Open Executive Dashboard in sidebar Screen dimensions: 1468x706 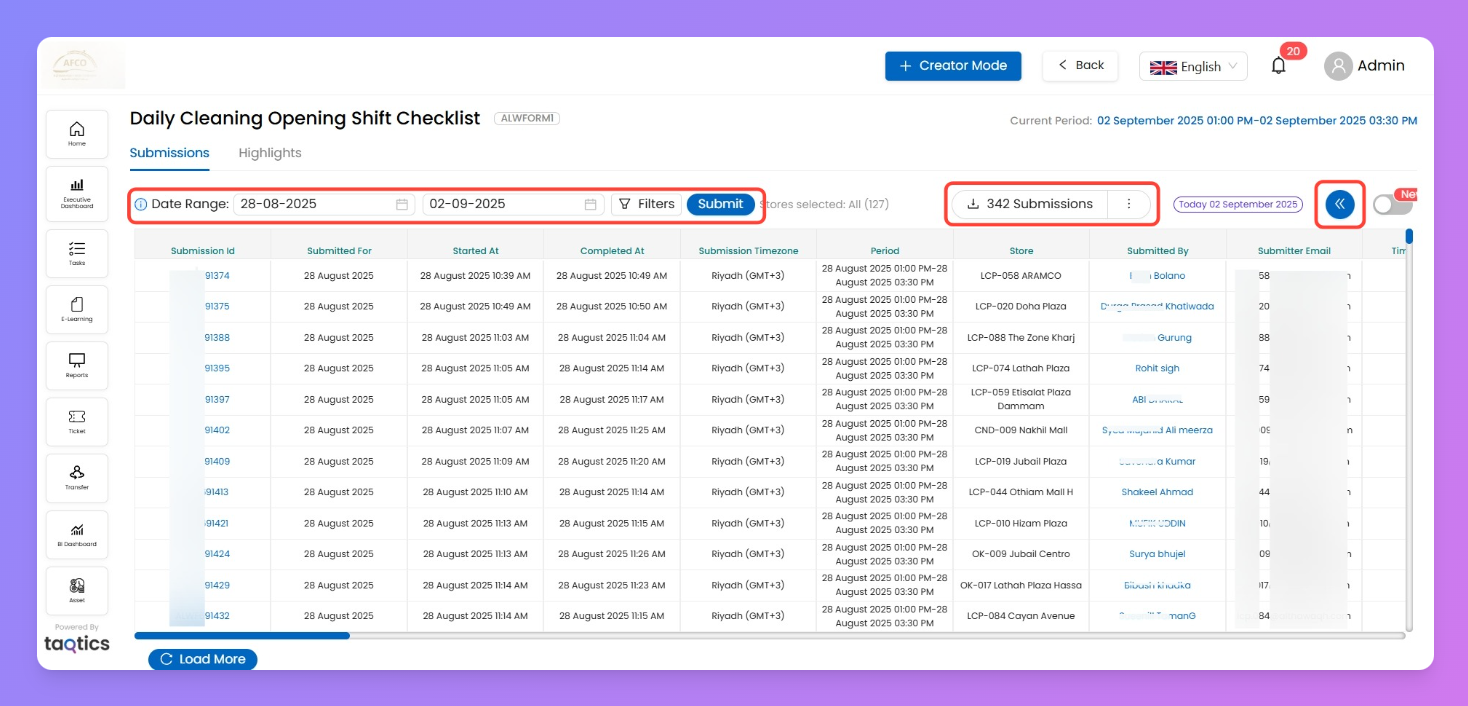coord(77,193)
